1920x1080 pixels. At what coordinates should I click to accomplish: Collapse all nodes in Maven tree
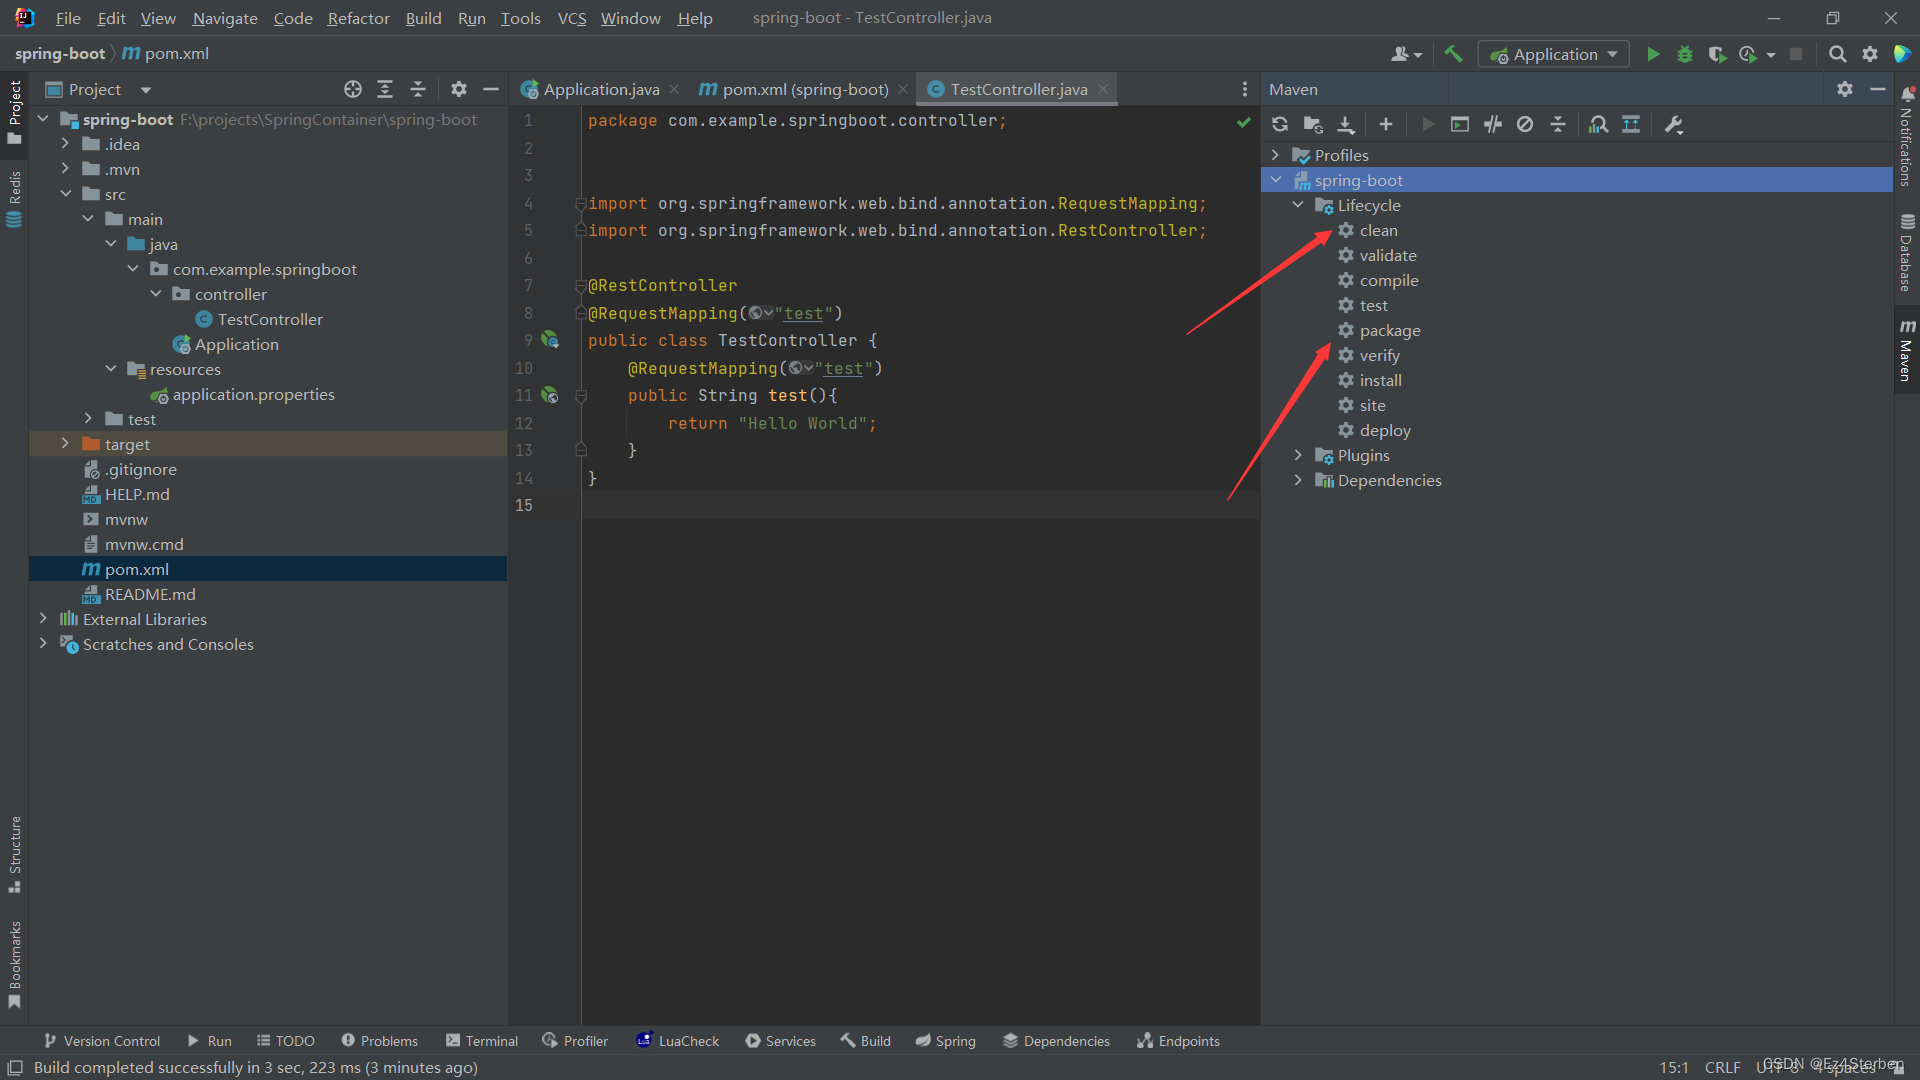tap(1558, 125)
